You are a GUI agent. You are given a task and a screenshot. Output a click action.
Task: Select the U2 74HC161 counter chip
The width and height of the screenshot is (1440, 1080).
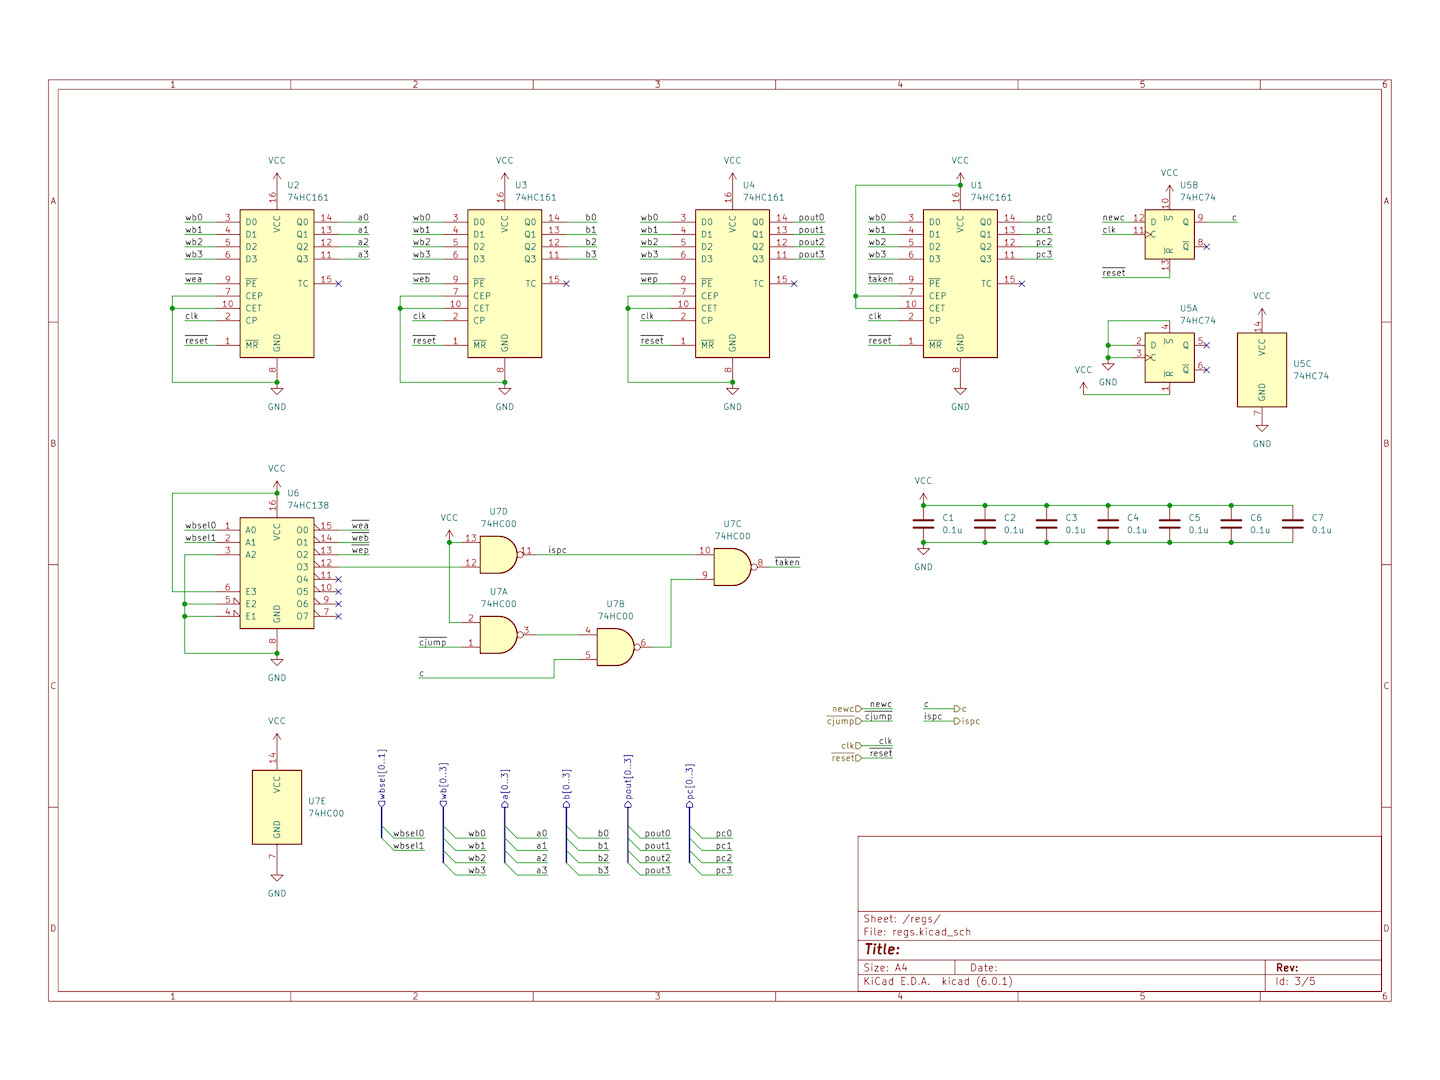pyautogui.click(x=277, y=284)
